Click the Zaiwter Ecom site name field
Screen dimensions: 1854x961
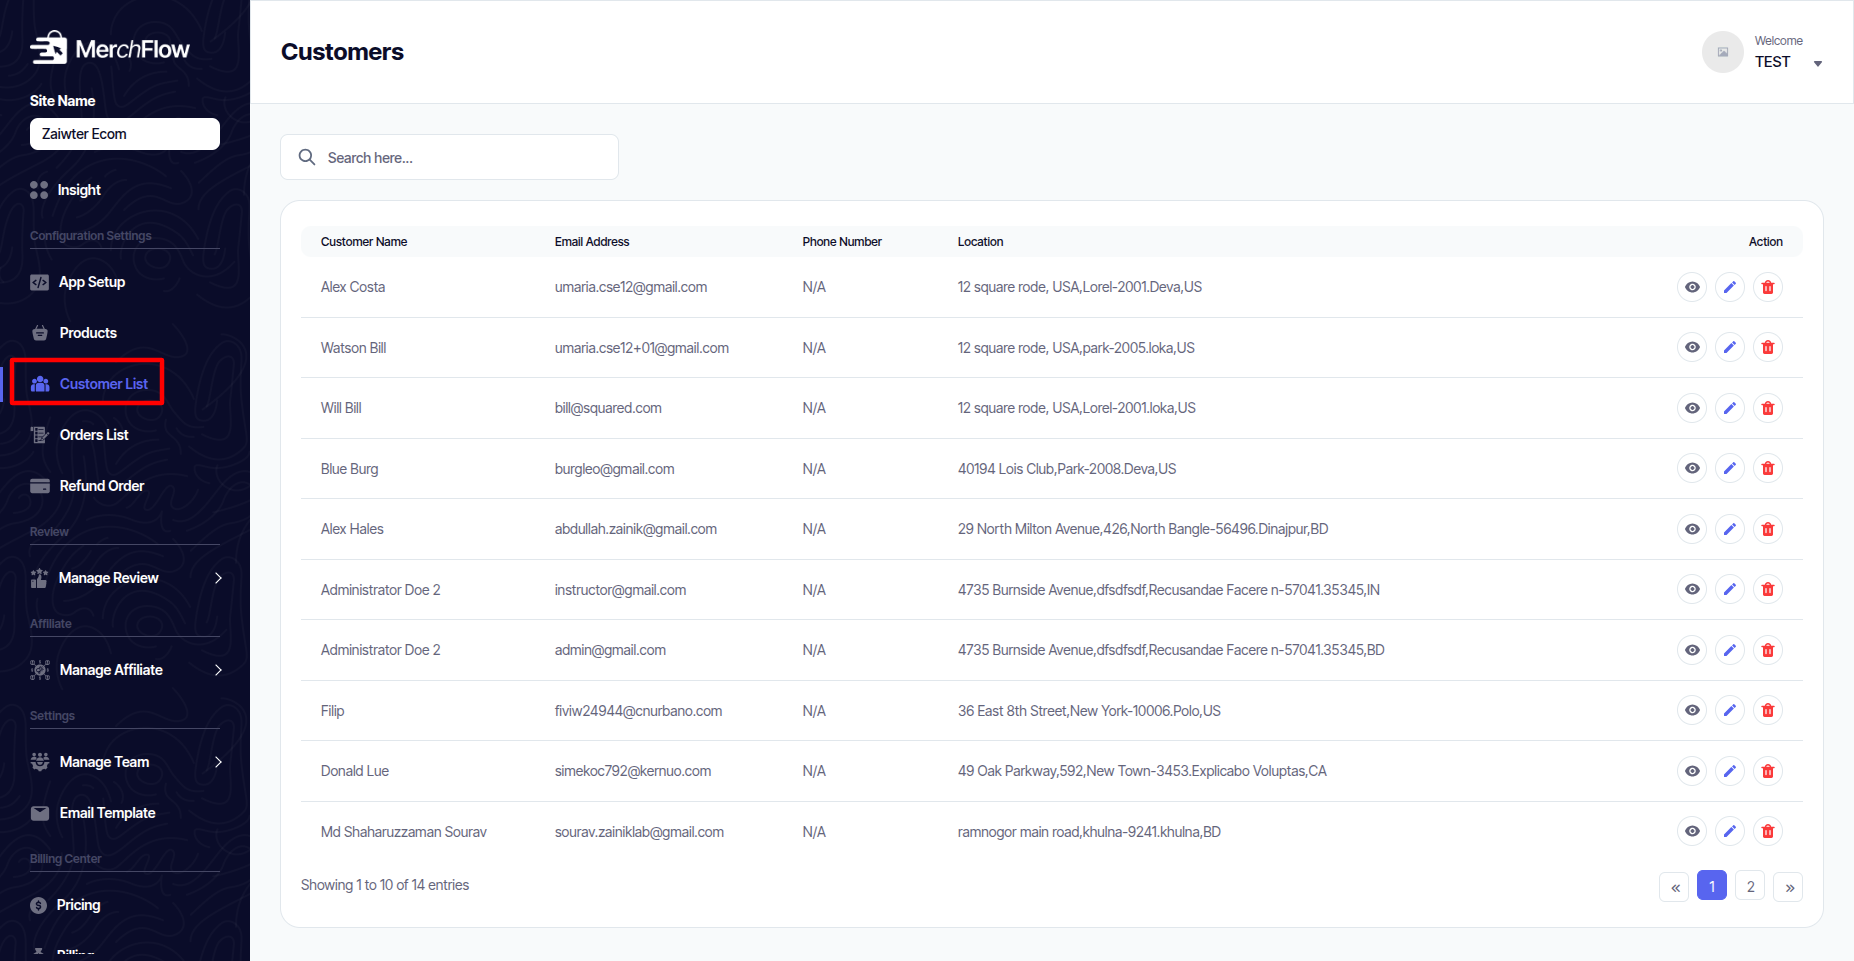pos(125,134)
